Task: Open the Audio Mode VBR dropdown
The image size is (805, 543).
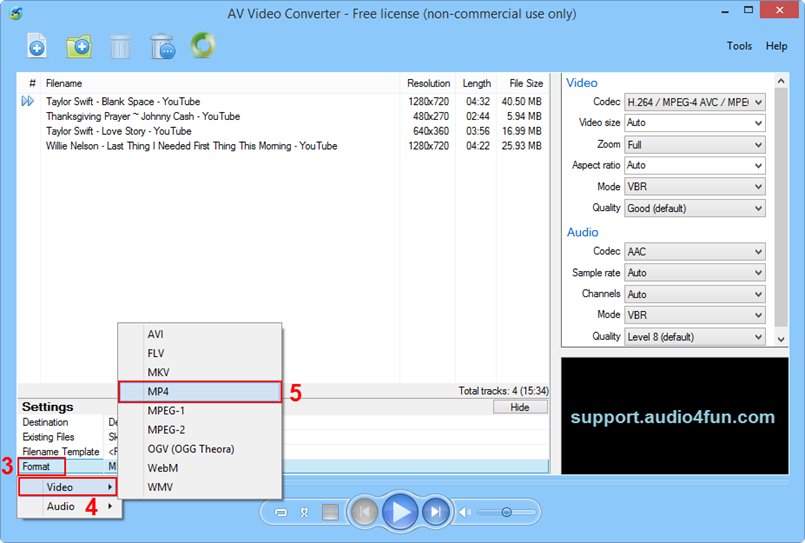Action: coord(695,315)
